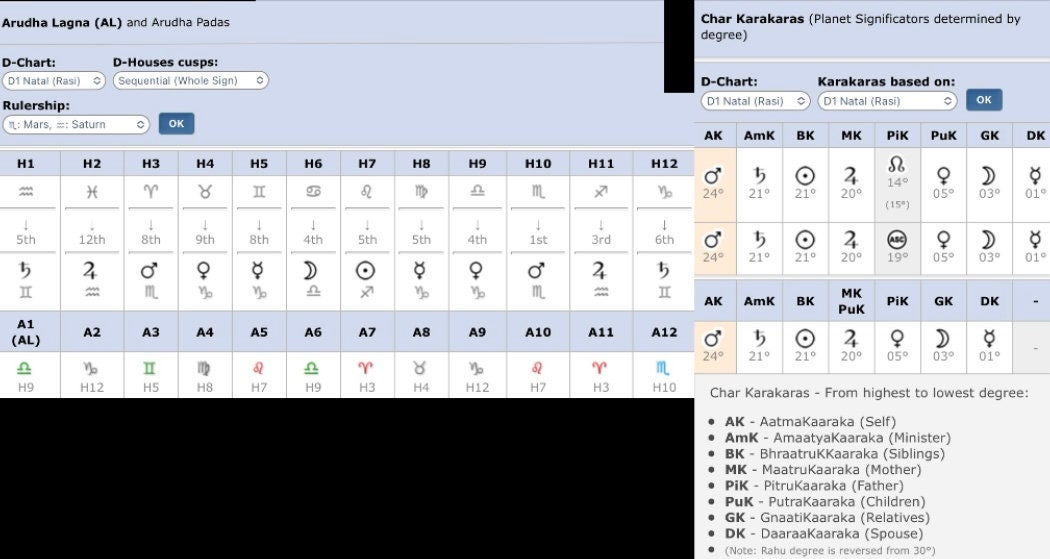Click OK button beside Rulership dropdown

click(176, 124)
